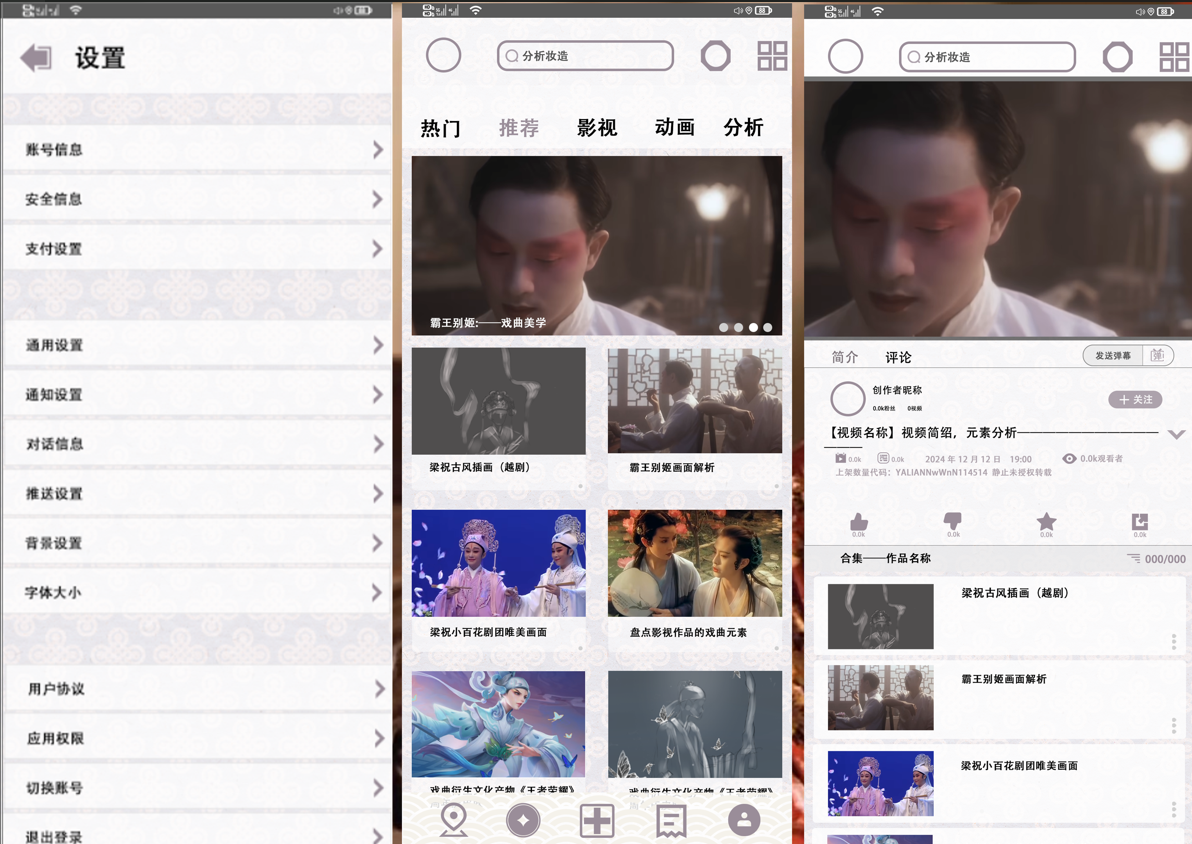
Task: Tap the thumbs-up like icon
Action: pyautogui.click(x=859, y=522)
